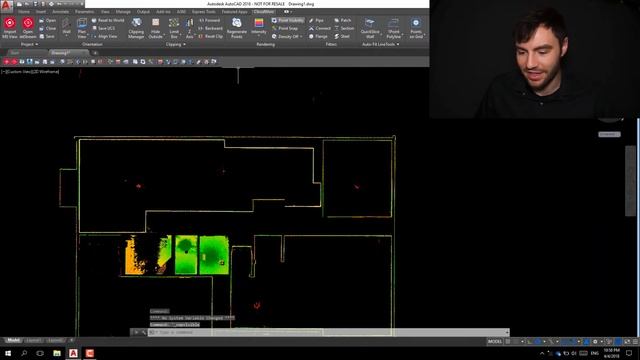Image resolution: width=640 pixels, height=360 pixels.
Task: Switch to the Model layout tab
Action: pyautogui.click(x=13, y=340)
